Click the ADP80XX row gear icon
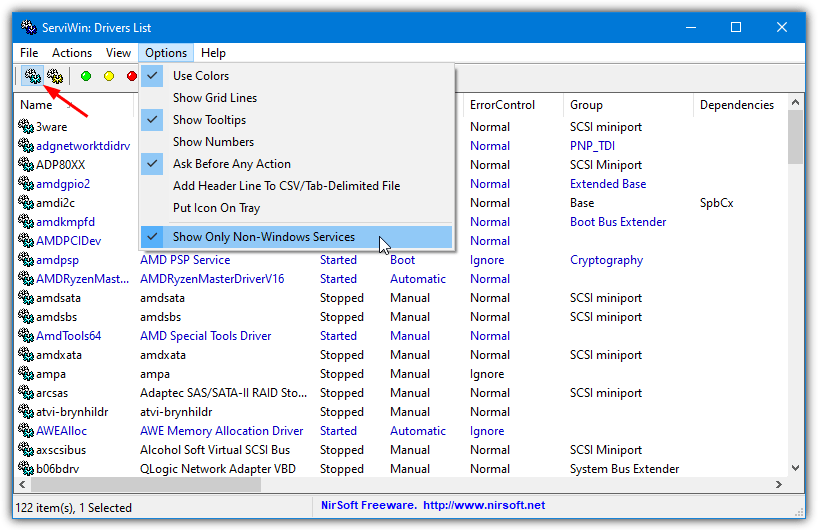This screenshot has height=530, width=818. coord(26,164)
